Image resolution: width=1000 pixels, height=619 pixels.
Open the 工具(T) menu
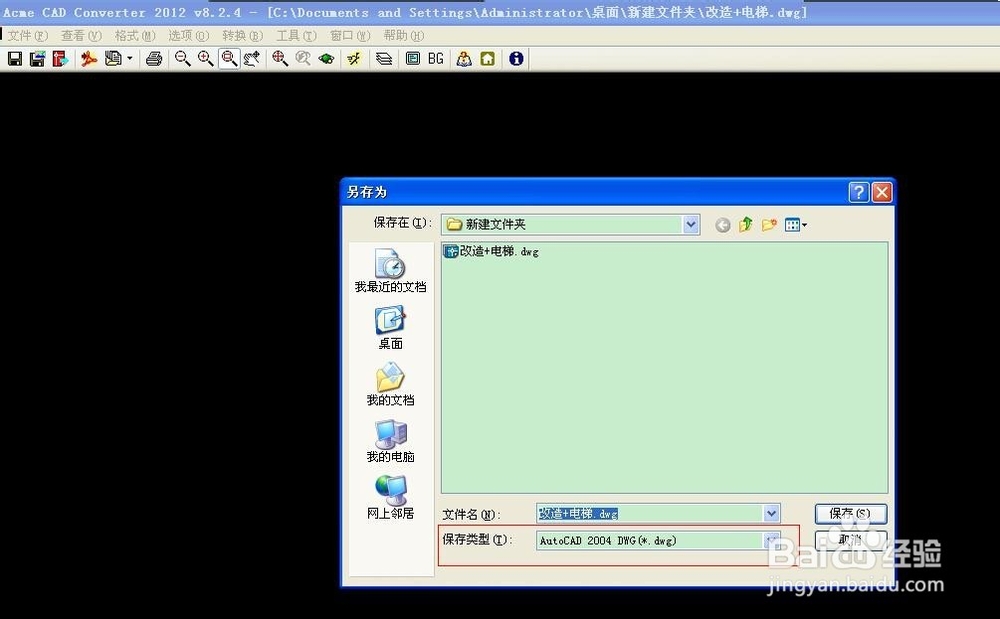(x=297, y=36)
